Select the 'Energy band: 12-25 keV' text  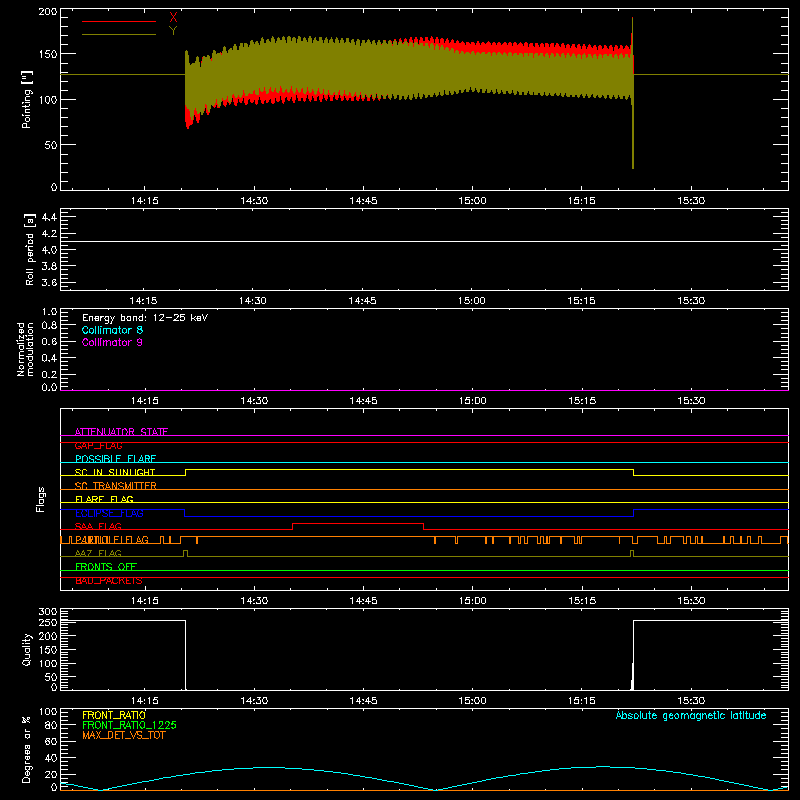pos(145,318)
